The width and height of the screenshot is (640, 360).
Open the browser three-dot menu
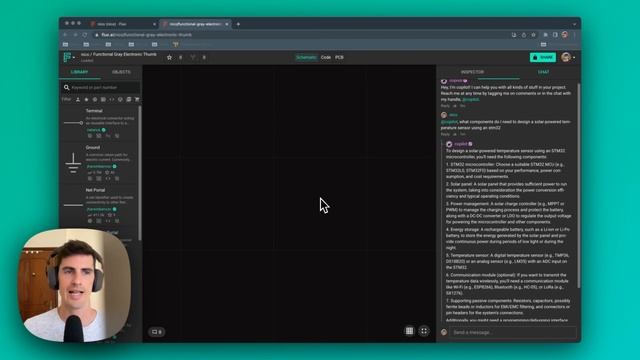coord(574,35)
